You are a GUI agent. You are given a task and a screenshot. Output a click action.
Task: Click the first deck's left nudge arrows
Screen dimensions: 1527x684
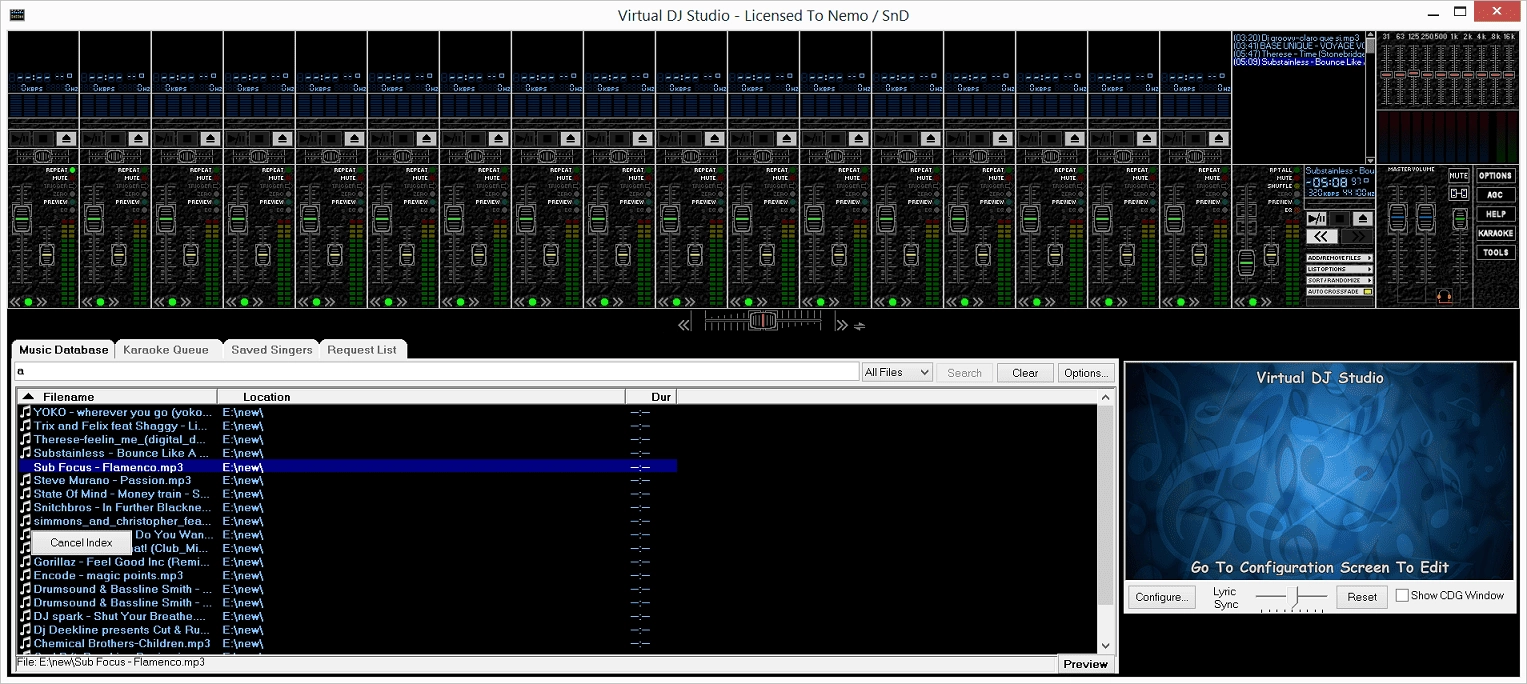tap(15, 302)
